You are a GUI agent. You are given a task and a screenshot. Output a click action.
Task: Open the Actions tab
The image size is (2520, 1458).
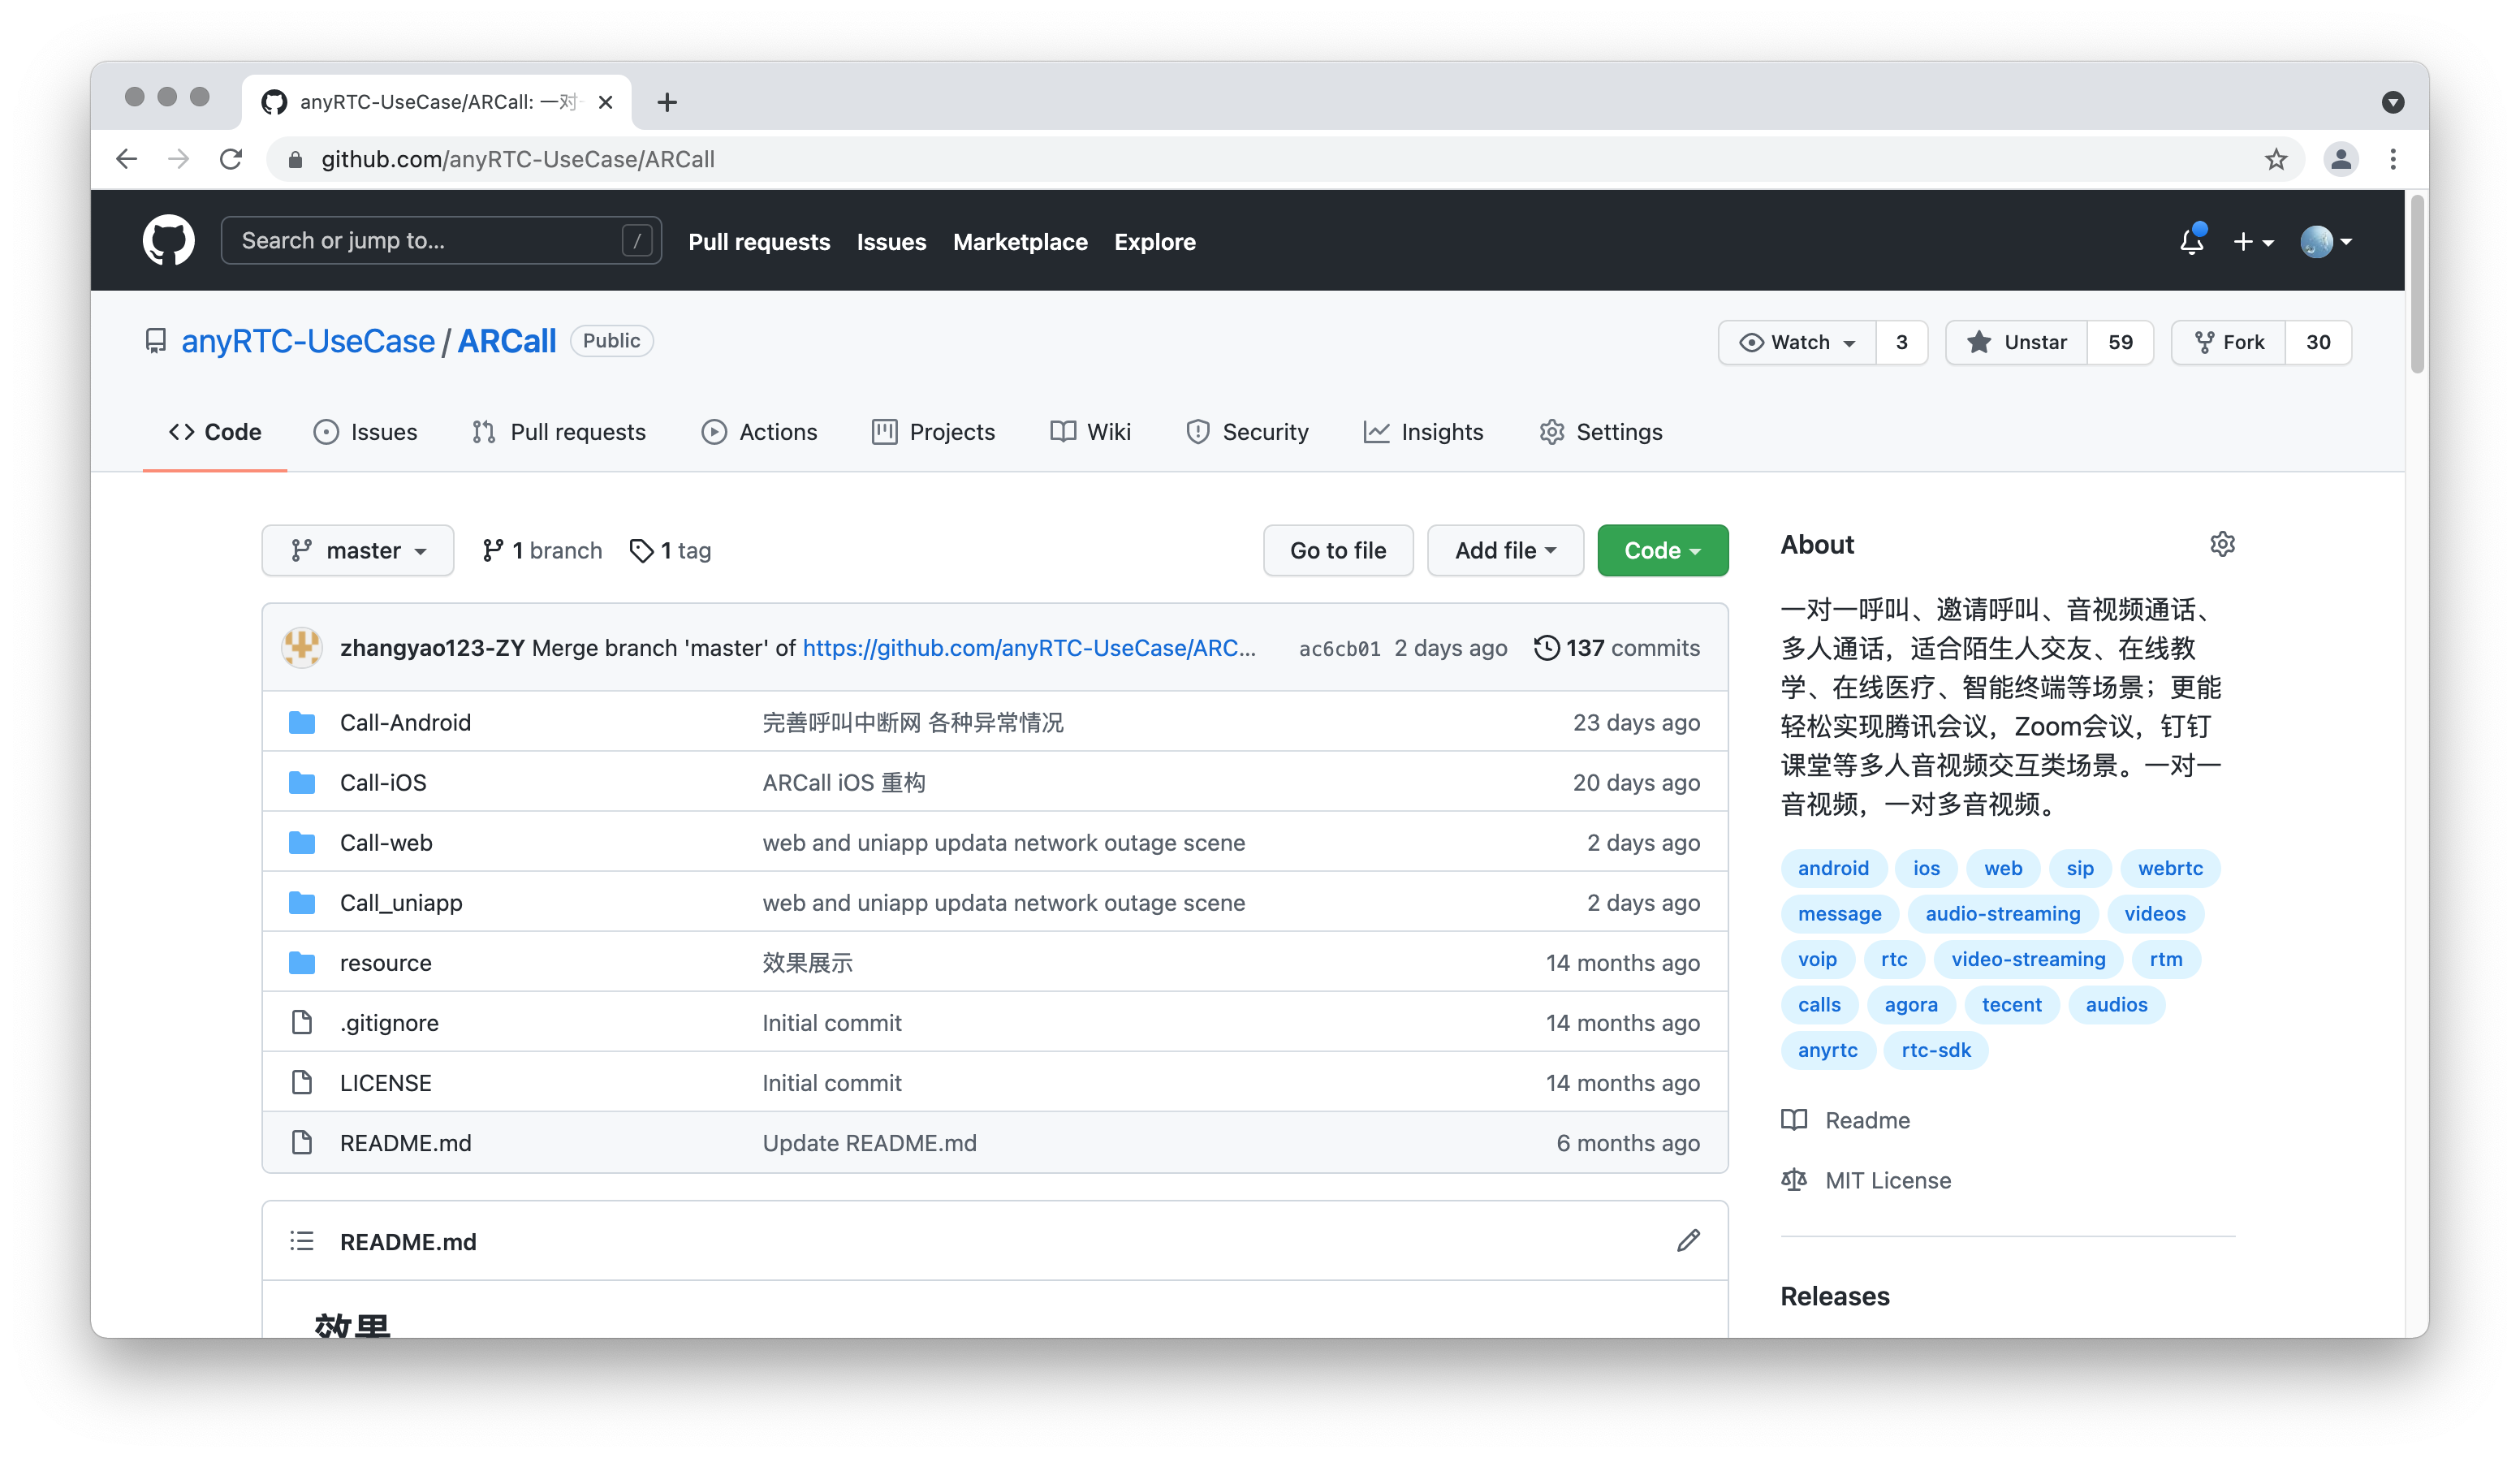click(759, 432)
